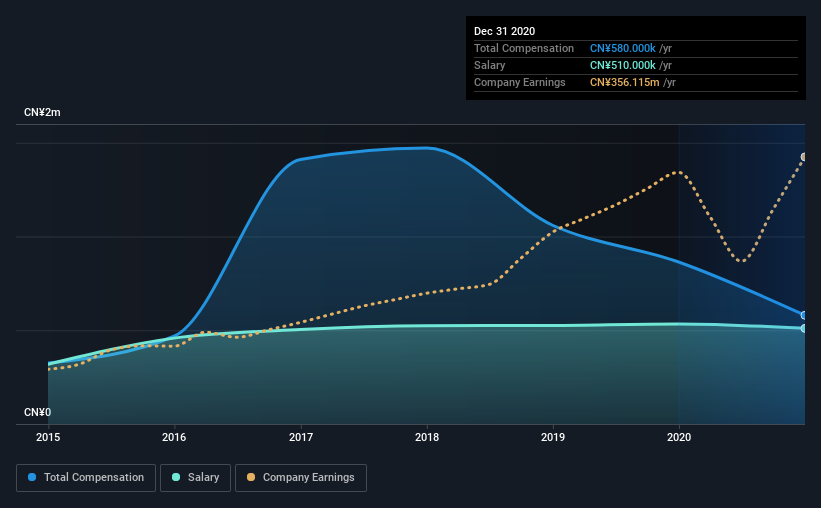
Task: Click the 2020 x-axis label
Action: click(679, 437)
